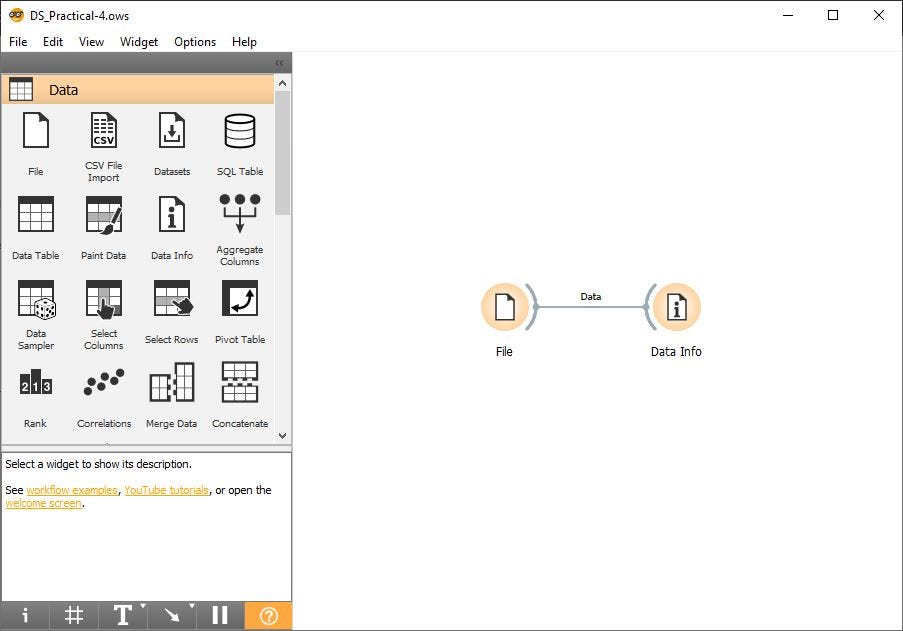Open the View menu
Screen dimensions: 903x631
pyautogui.click(x=91, y=41)
